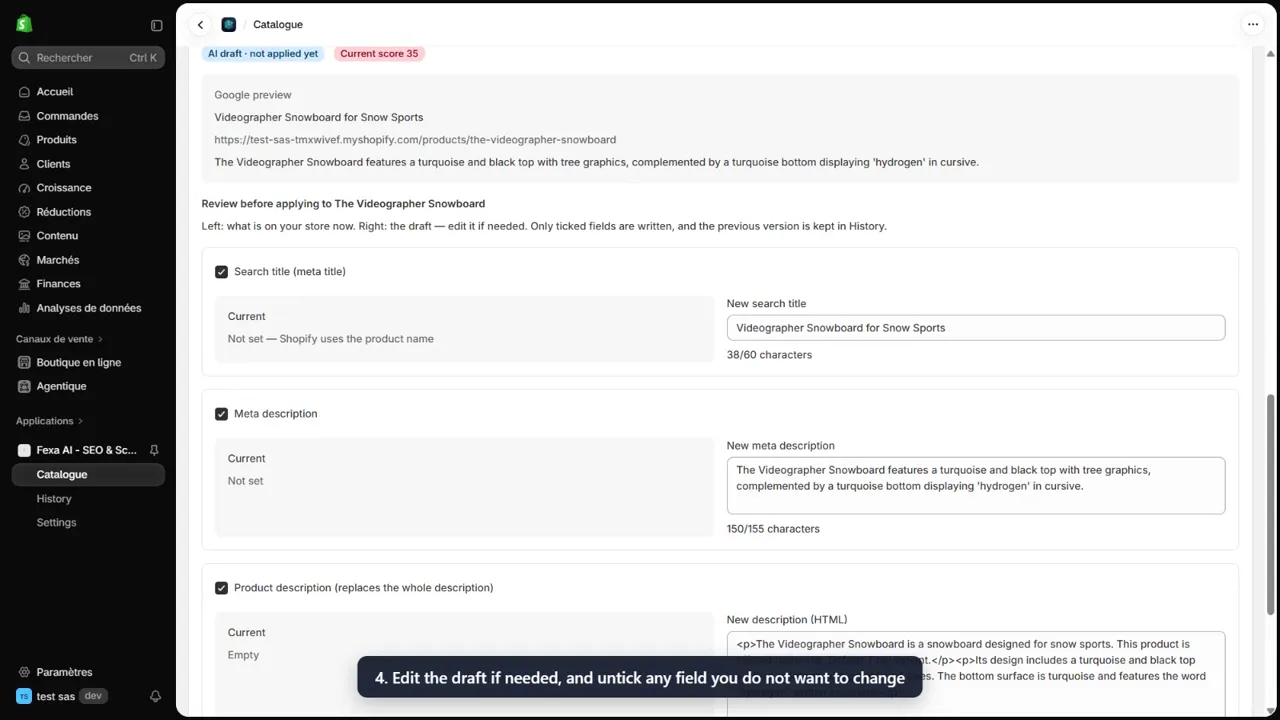Click the page vertical scrollbar thumb

click(1271, 503)
